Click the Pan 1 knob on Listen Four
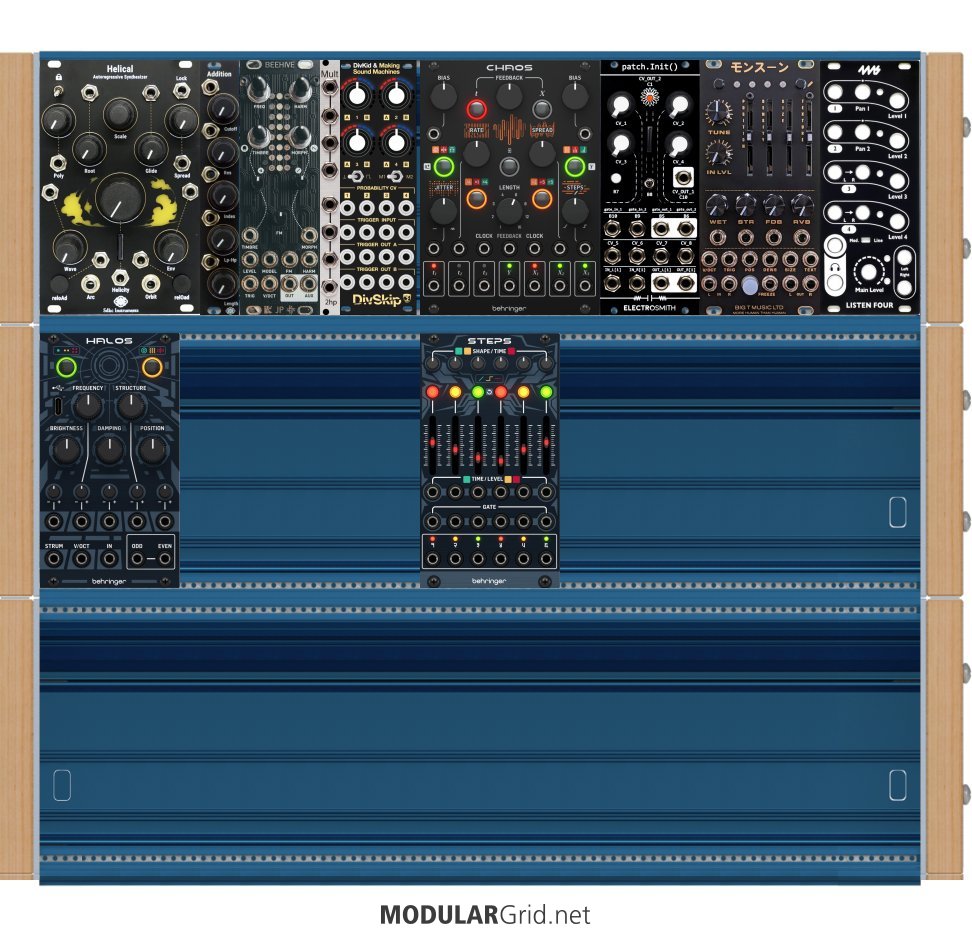The height and width of the screenshot is (936, 972). 862,92
